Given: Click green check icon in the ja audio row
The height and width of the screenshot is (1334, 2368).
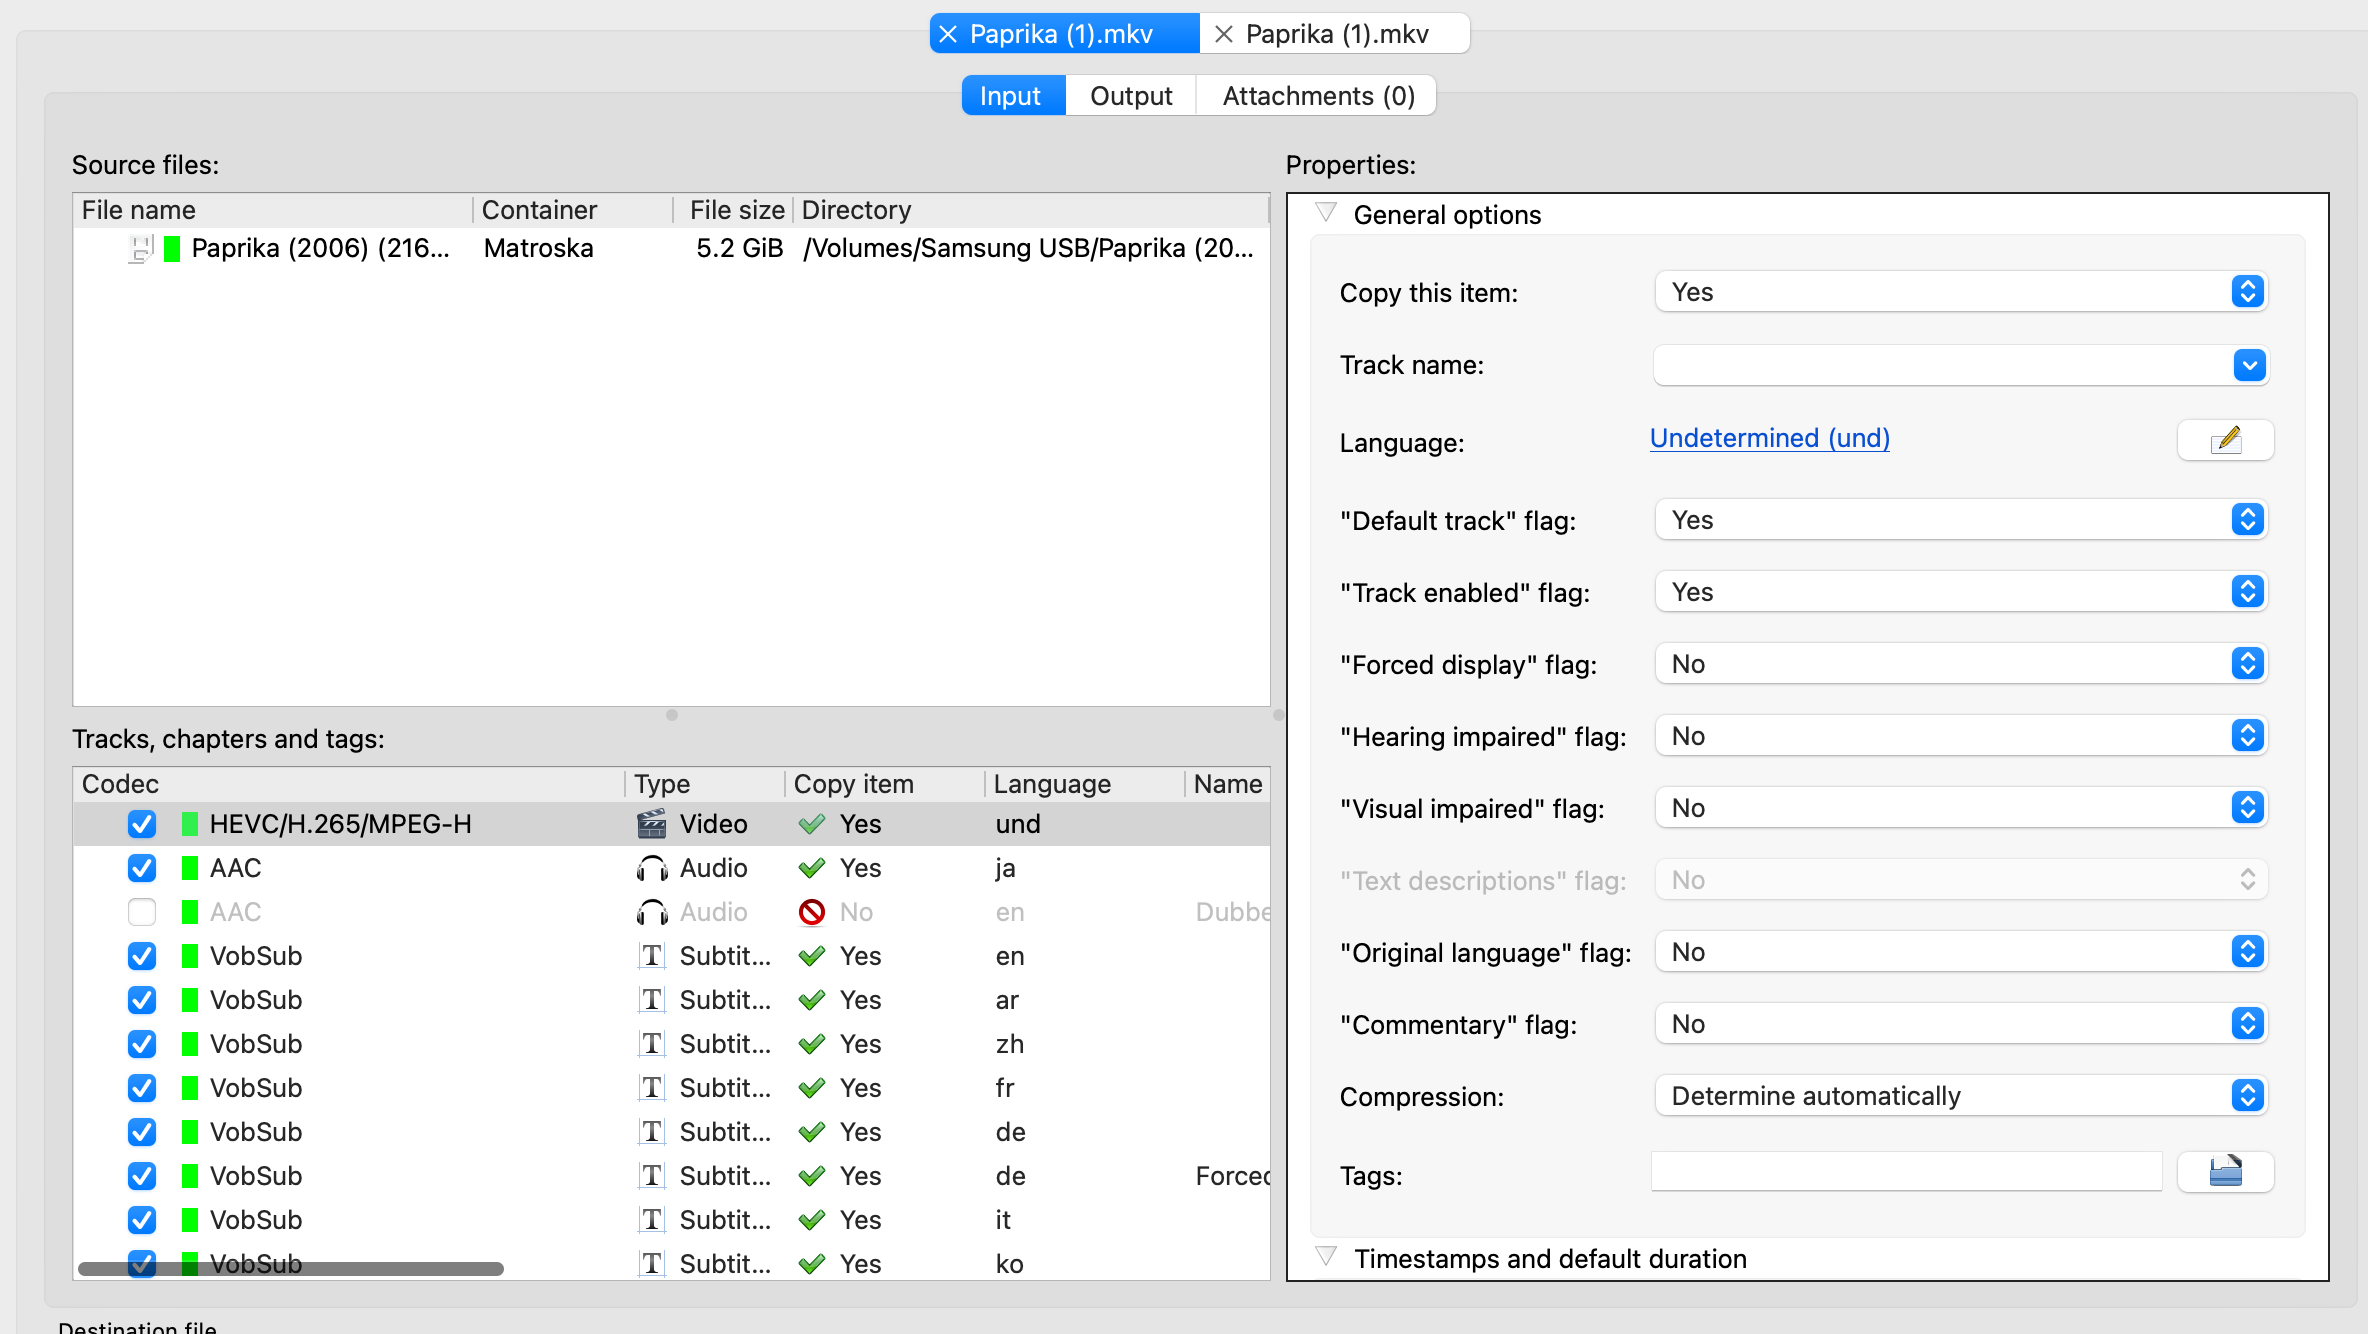Looking at the screenshot, I should pyautogui.click(x=812, y=868).
